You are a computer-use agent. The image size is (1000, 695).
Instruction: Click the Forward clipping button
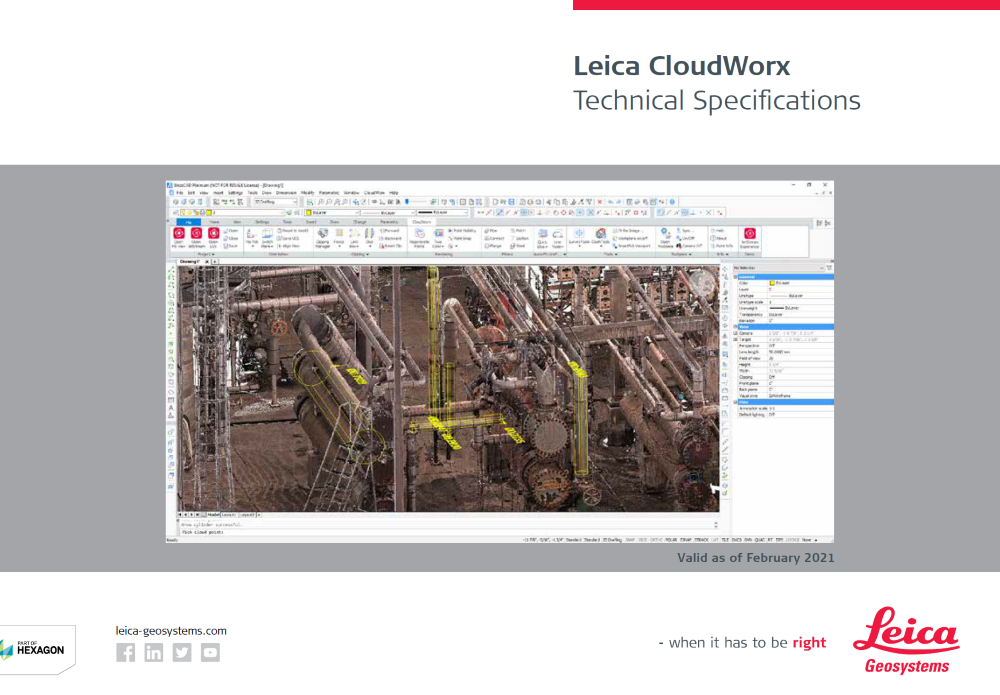[389, 230]
